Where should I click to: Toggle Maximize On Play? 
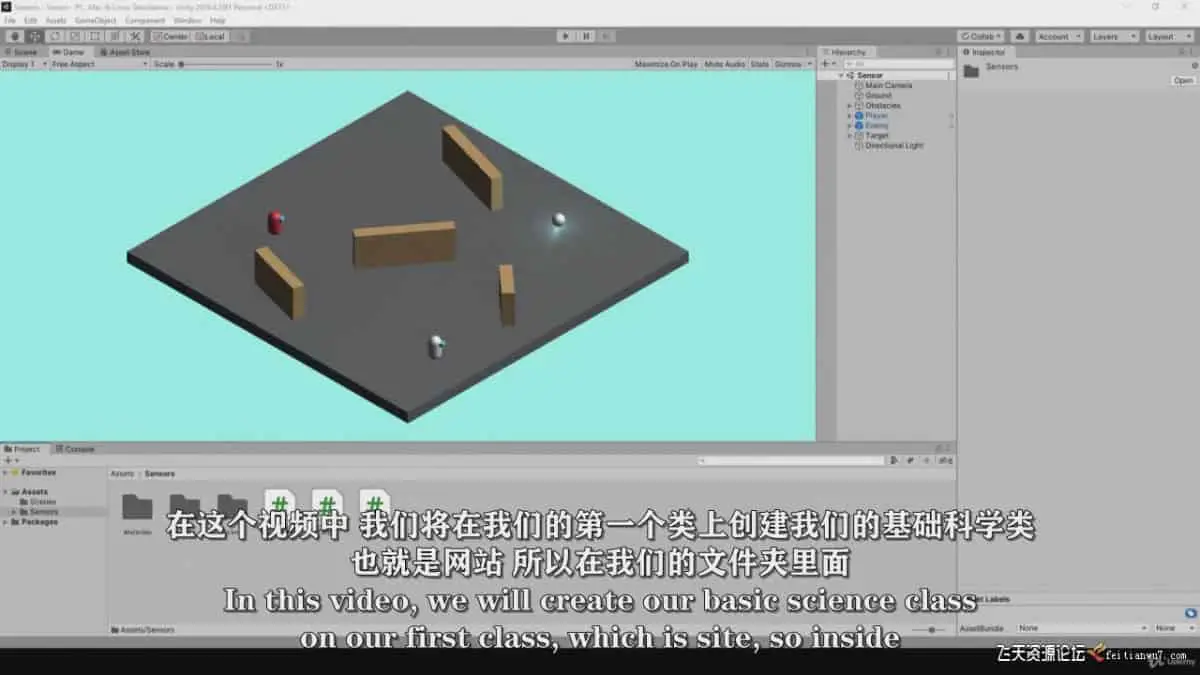point(666,64)
